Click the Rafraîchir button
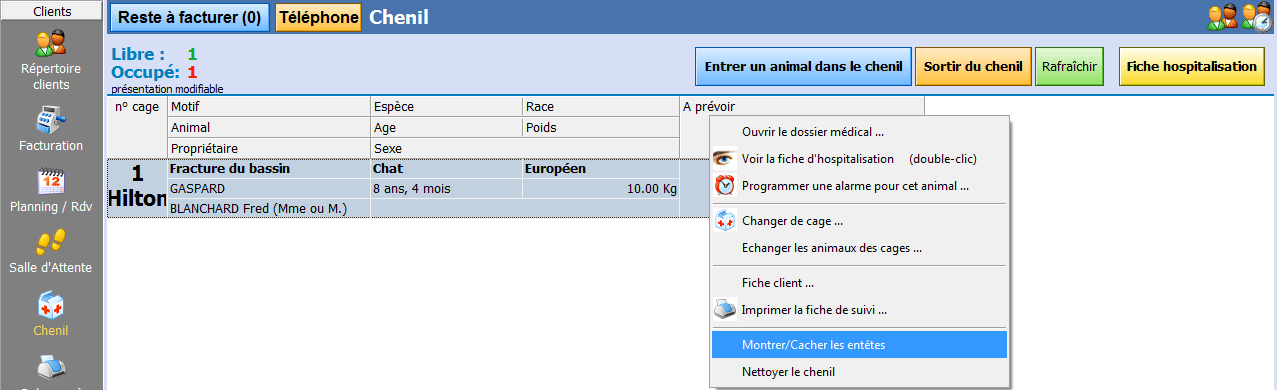The height and width of the screenshot is (390, 1277). 1069,66
